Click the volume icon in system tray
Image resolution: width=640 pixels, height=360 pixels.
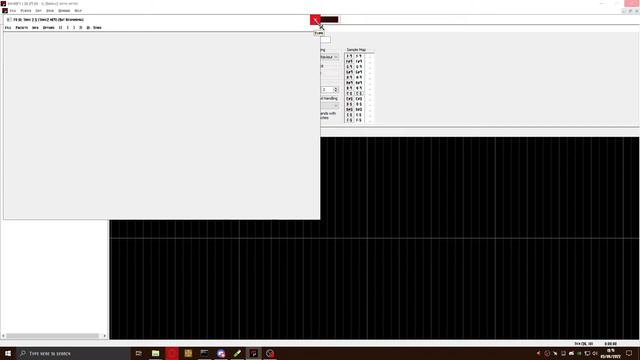click(595, 353)
